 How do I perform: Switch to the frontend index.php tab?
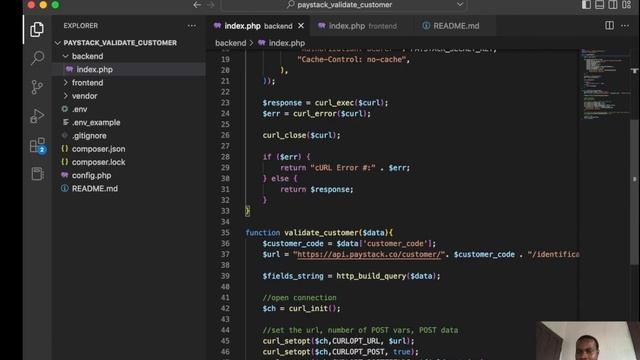point(362,26)
